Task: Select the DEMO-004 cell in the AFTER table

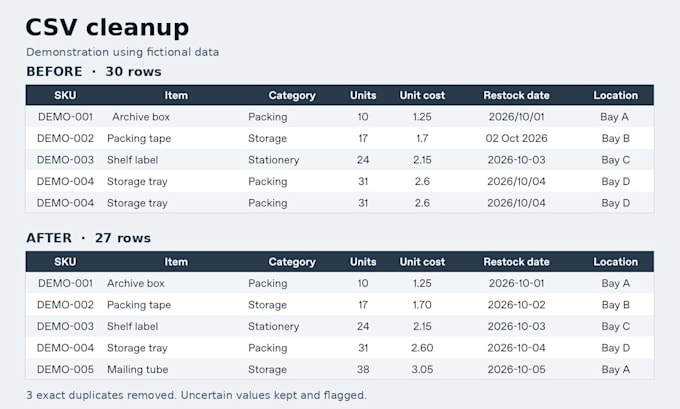Action: tap(65, 348)
